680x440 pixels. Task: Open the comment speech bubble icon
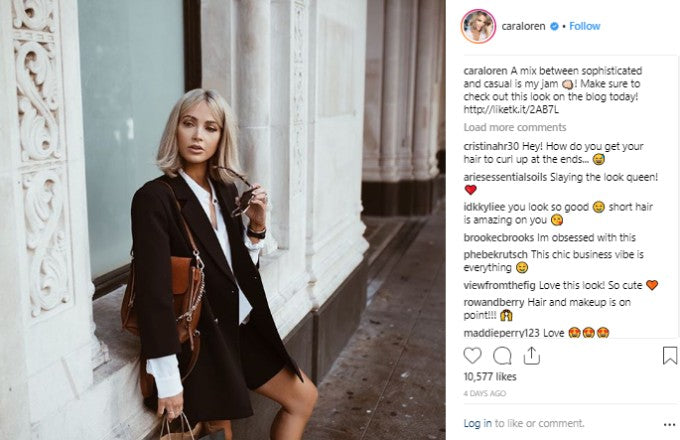tap(502, 355)
